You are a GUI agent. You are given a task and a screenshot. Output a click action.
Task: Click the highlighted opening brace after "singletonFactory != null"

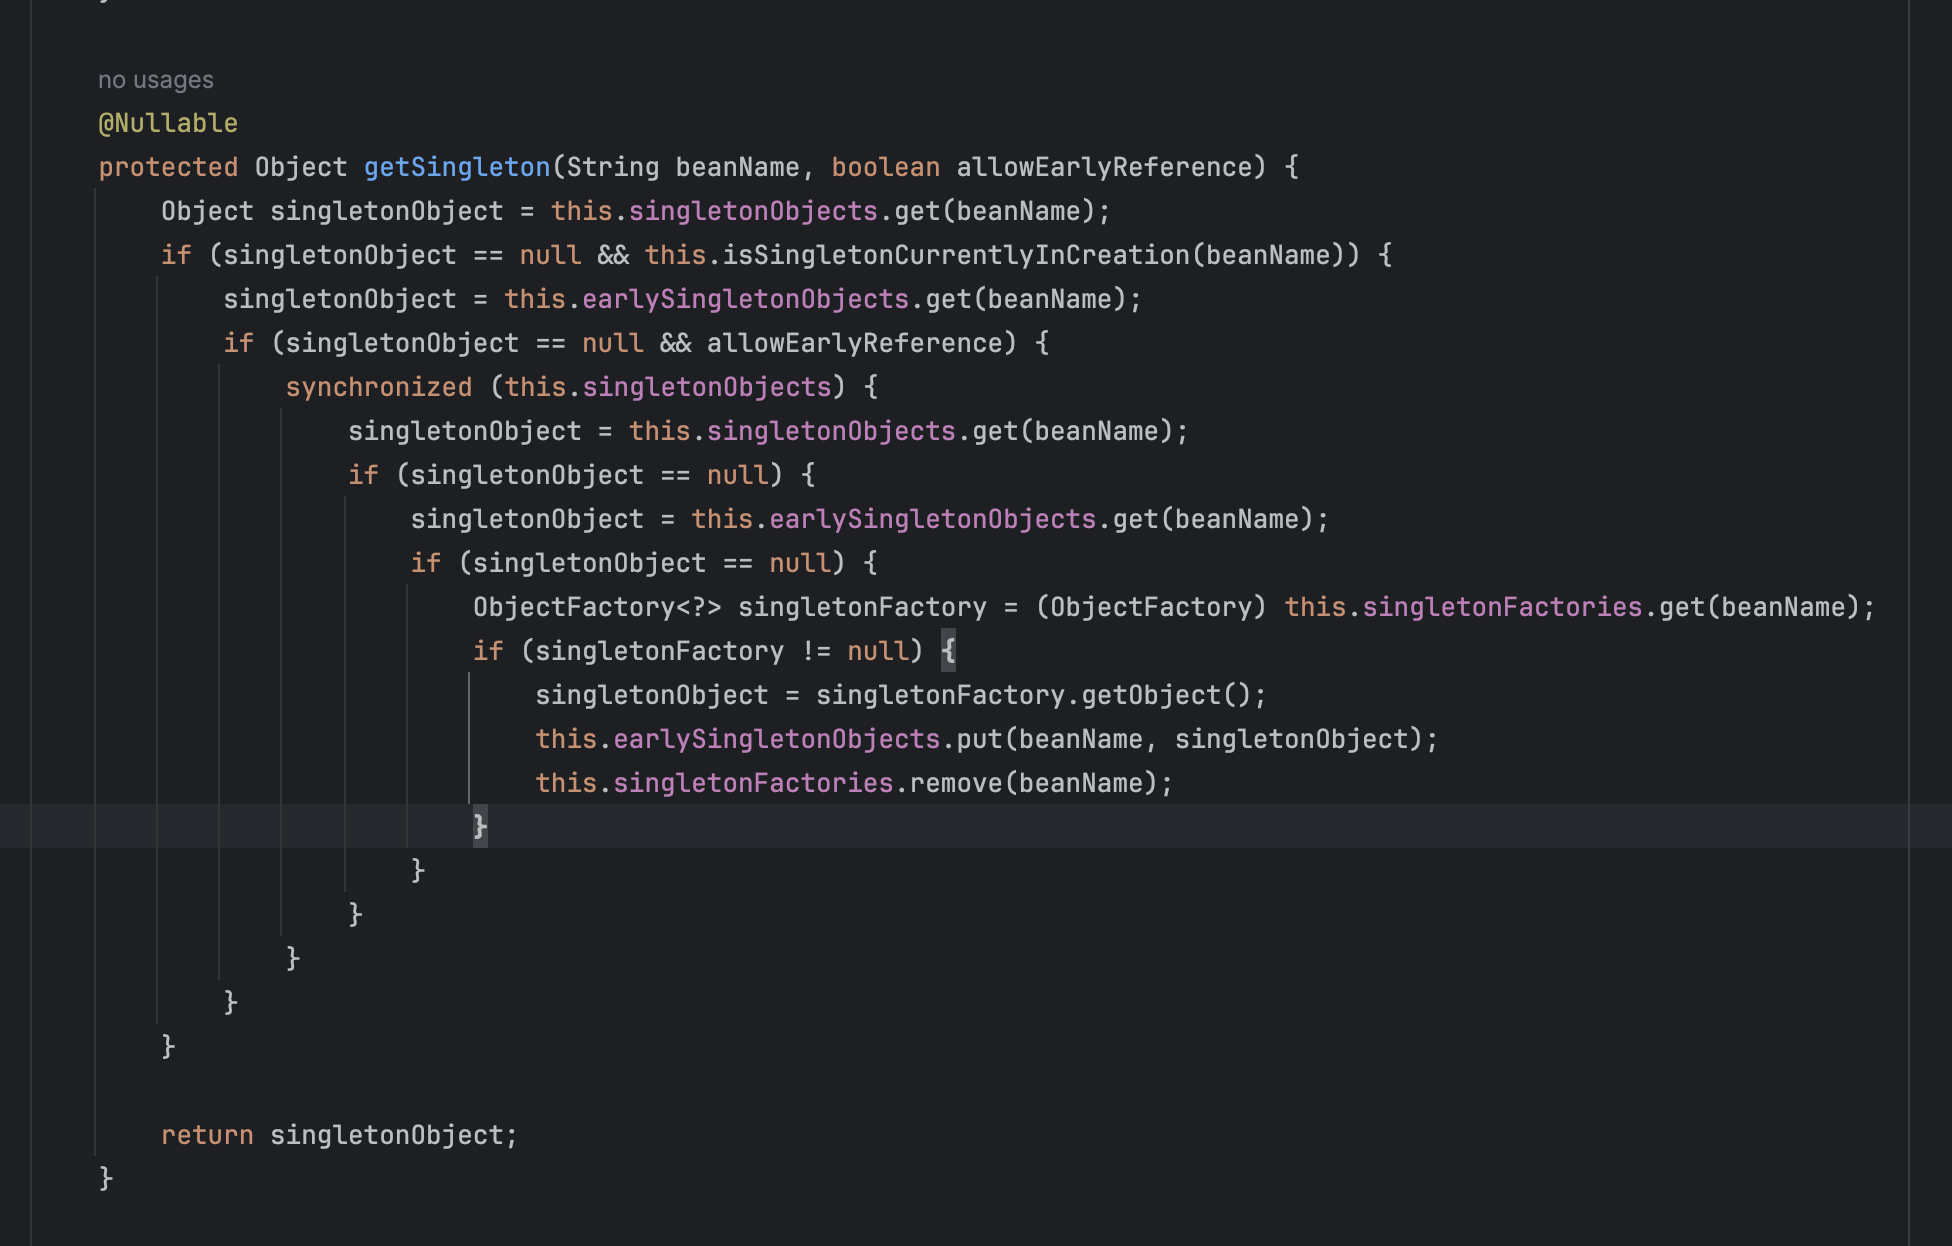pos(948,651)
